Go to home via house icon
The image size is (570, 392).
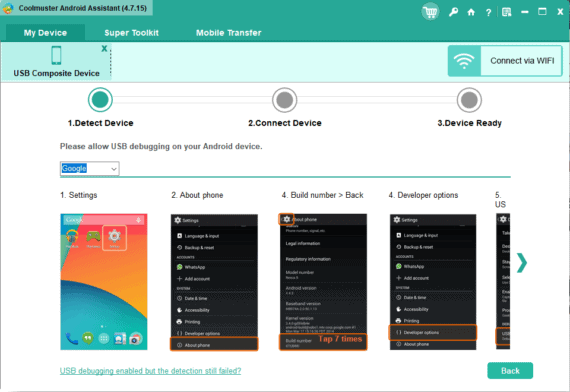click(x=471, y=12)
